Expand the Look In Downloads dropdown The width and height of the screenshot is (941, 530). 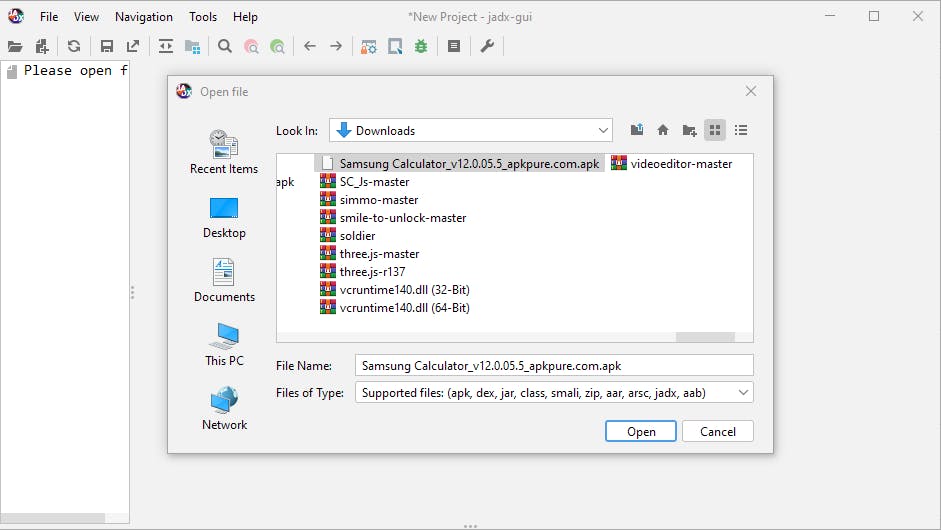point(470,130)
